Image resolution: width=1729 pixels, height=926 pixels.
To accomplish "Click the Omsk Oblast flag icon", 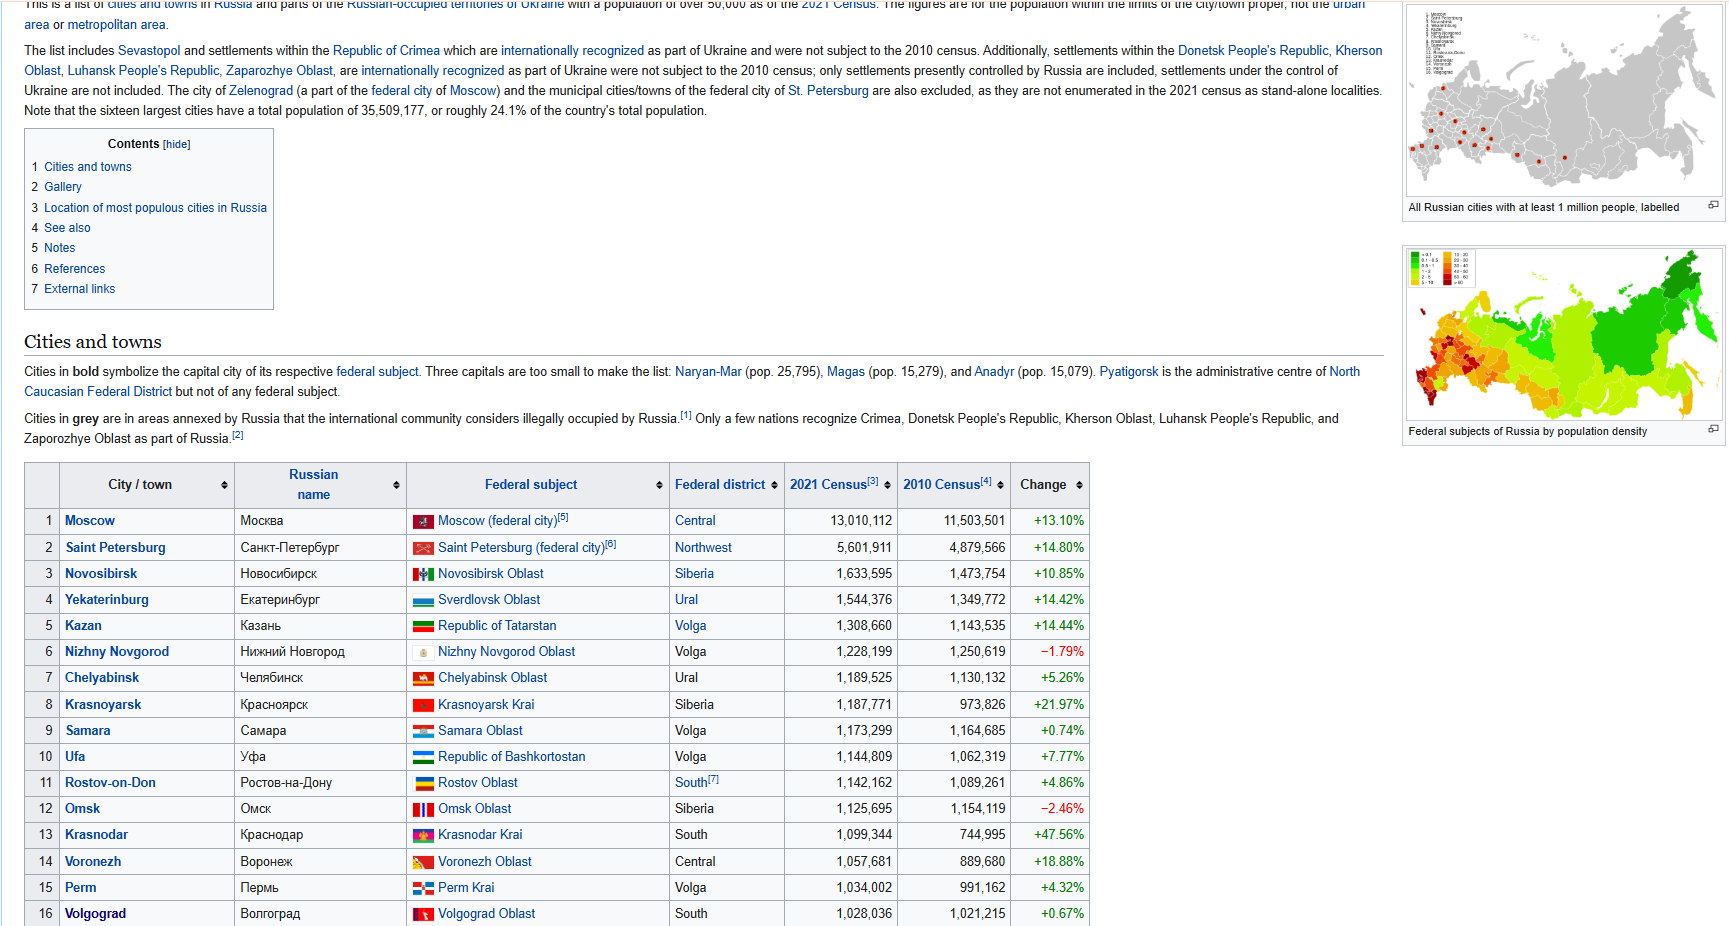I will [423, 809].
